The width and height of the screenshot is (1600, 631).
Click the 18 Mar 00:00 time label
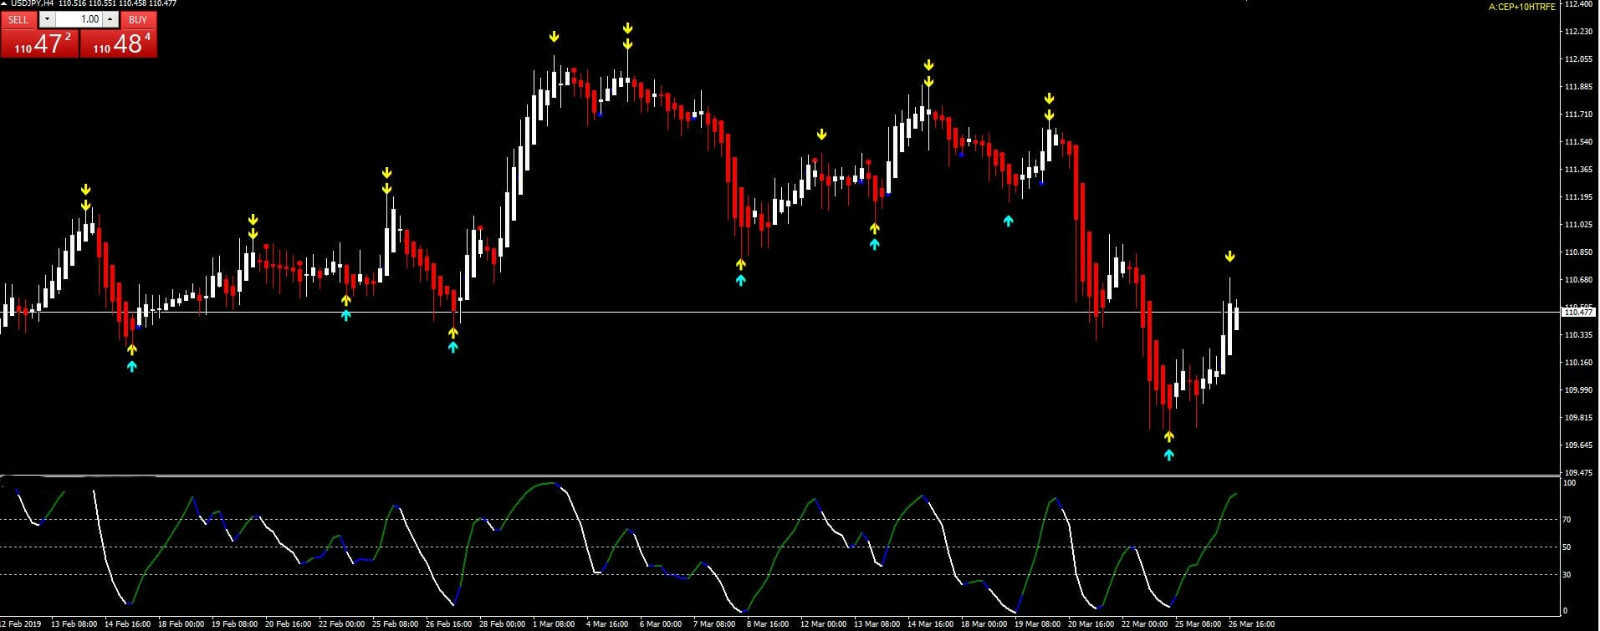[x=984, y=624]
